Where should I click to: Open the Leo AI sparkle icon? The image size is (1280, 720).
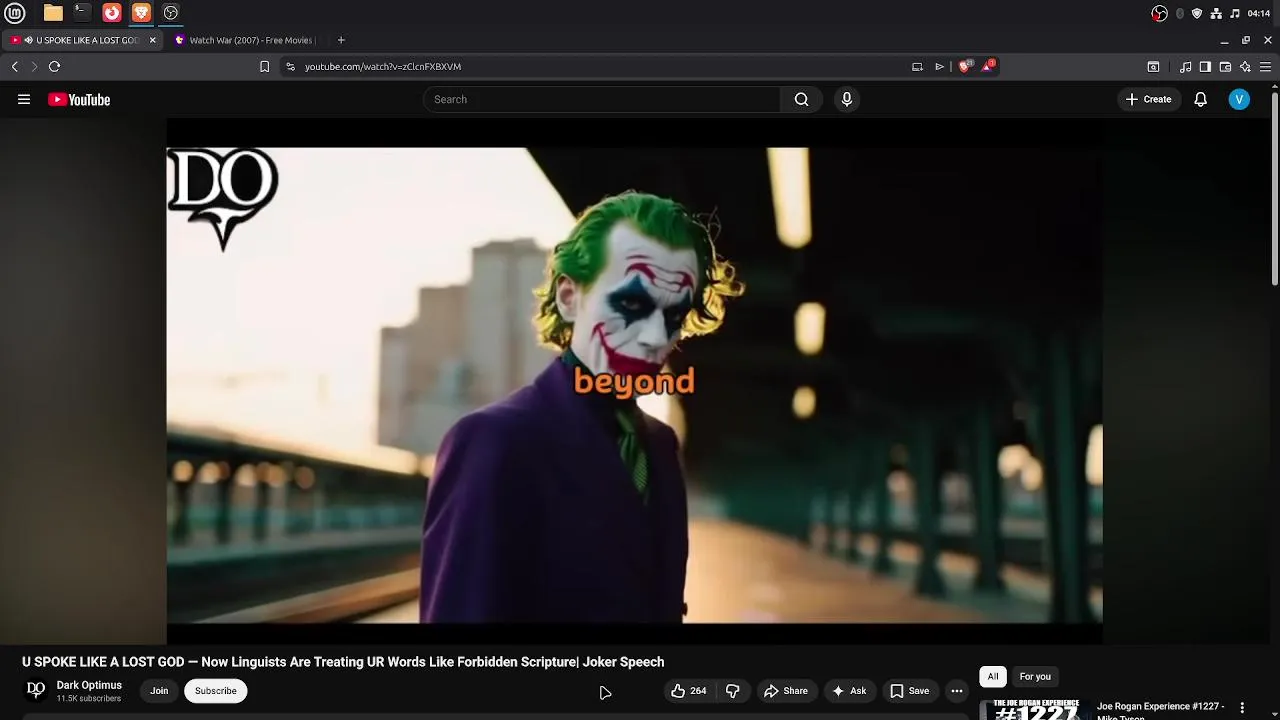(x=1245, y=66)
